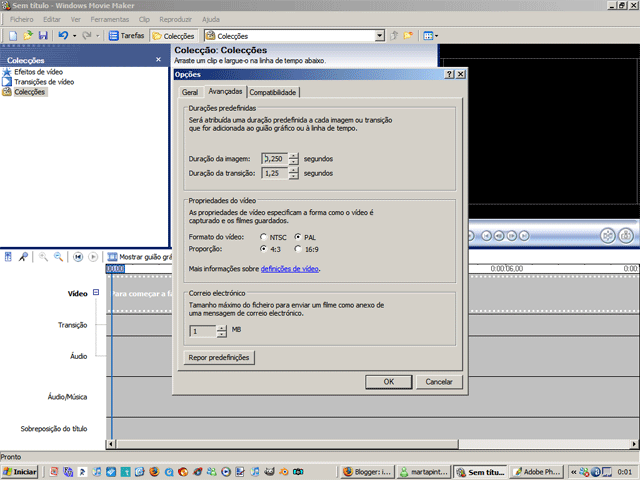Image resolution: width=640 pixels, height=480 pixels.
Task: Set audio levels icon in the timeline toolbar
Action: tap(8, 257)
